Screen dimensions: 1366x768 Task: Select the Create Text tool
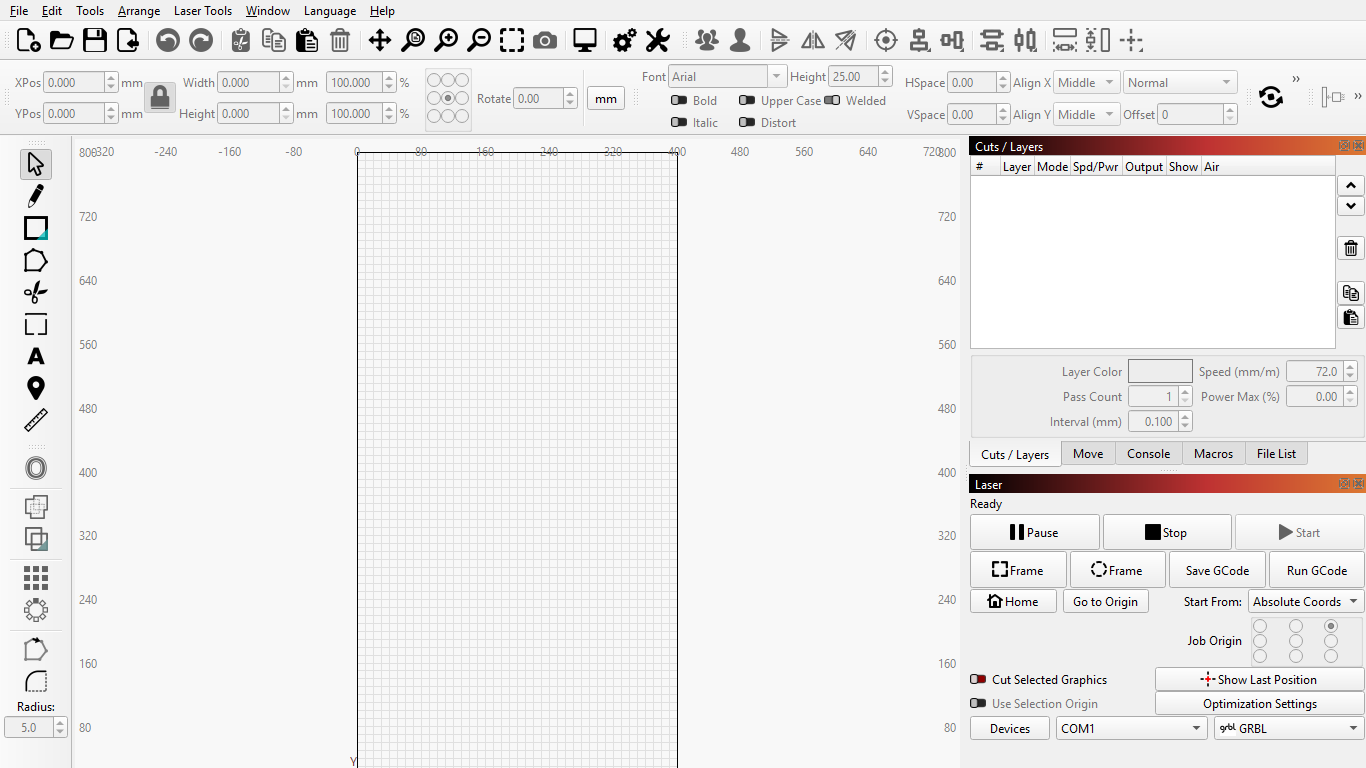36,357
